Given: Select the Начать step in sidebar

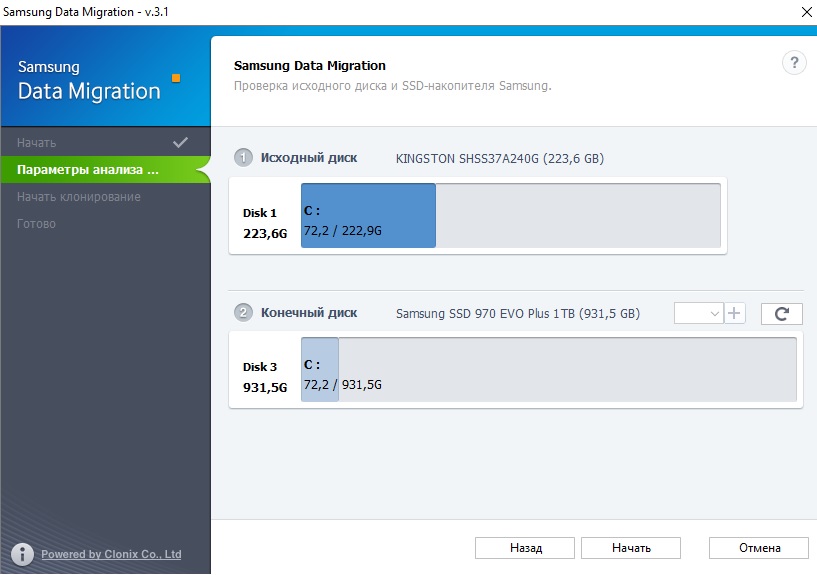Looking at the screenshot, I should pos(105,142).
